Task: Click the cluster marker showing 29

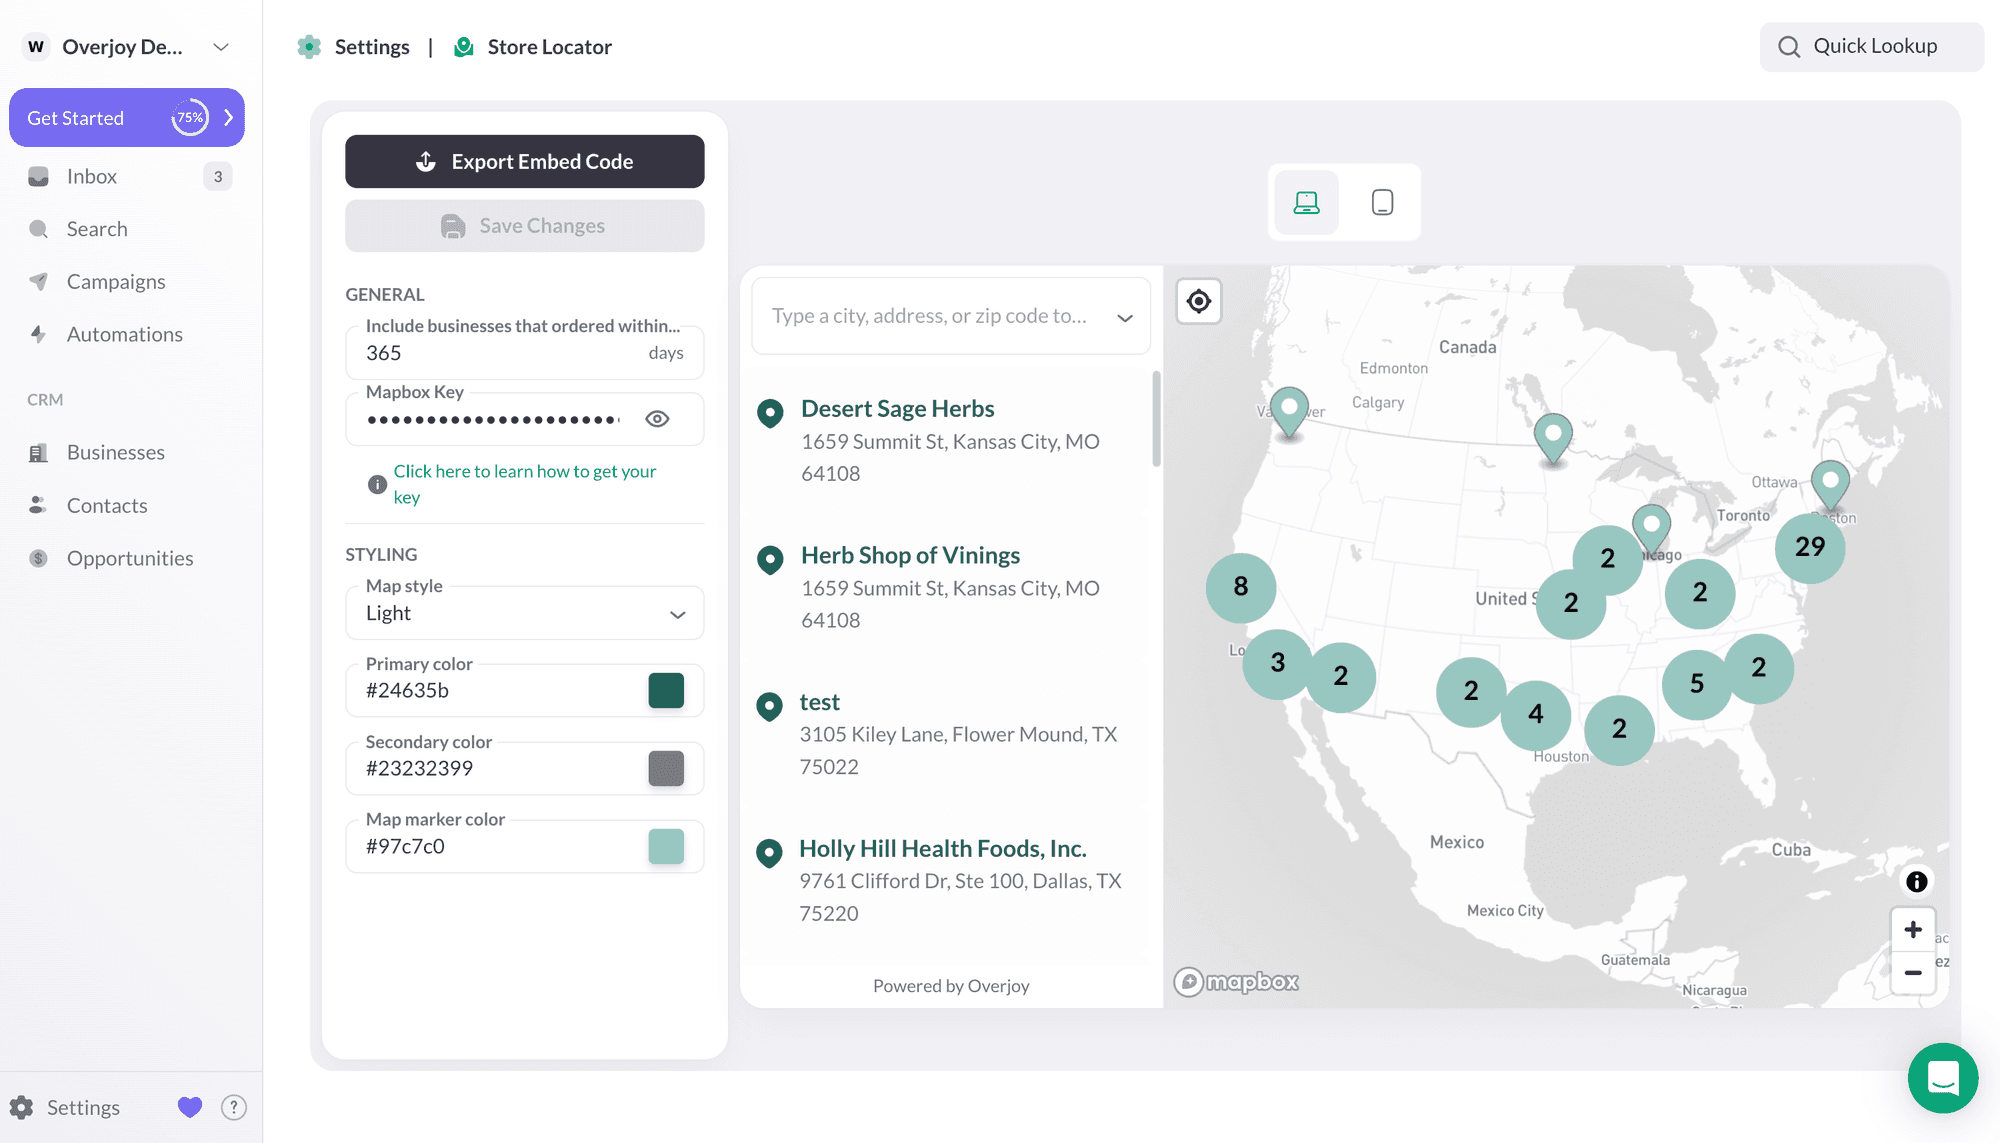Action: tap(1810, 547)
